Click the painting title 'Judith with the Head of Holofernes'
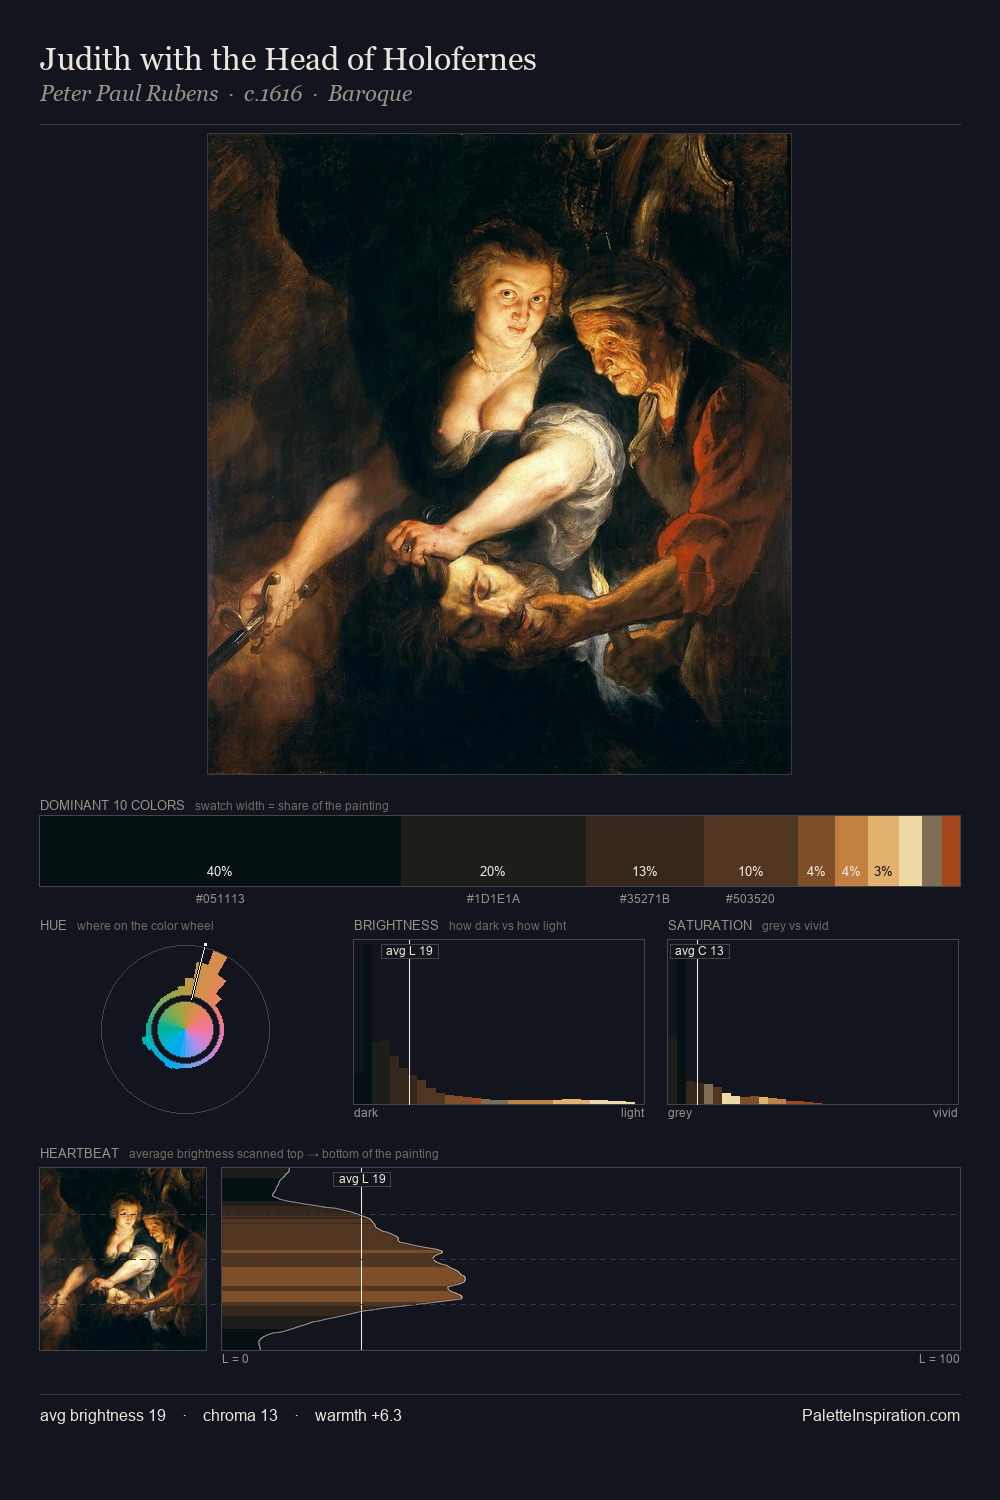 288,59
